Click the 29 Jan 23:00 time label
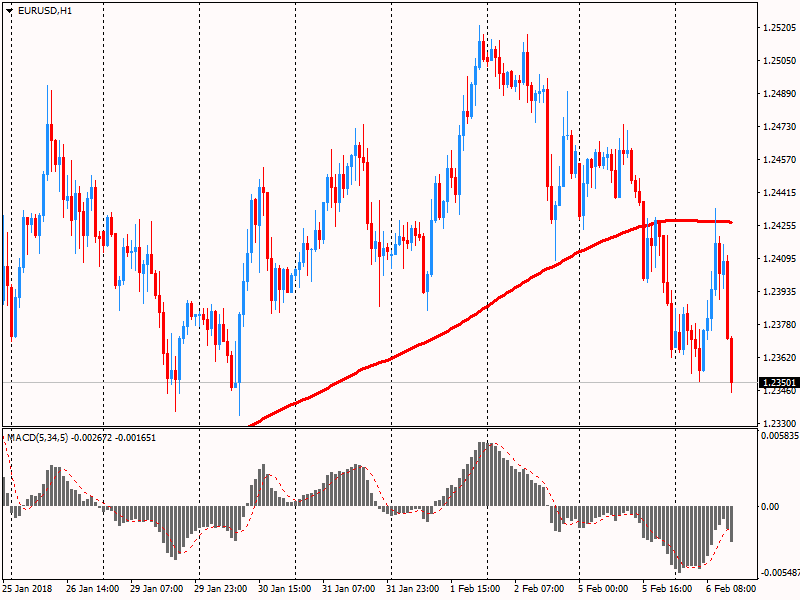The width and height of the screenshot is (800, 600). click(223, 588)
